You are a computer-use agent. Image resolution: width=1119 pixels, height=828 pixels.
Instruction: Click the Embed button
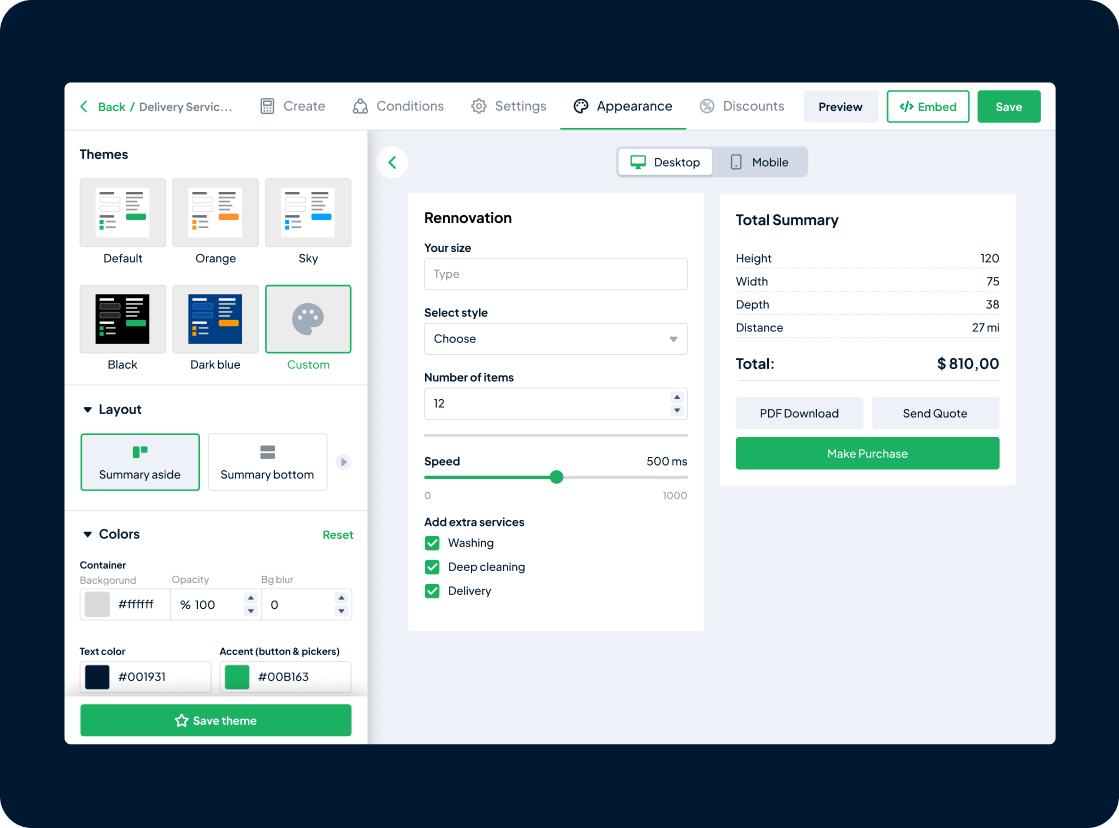tap(927, 107)
